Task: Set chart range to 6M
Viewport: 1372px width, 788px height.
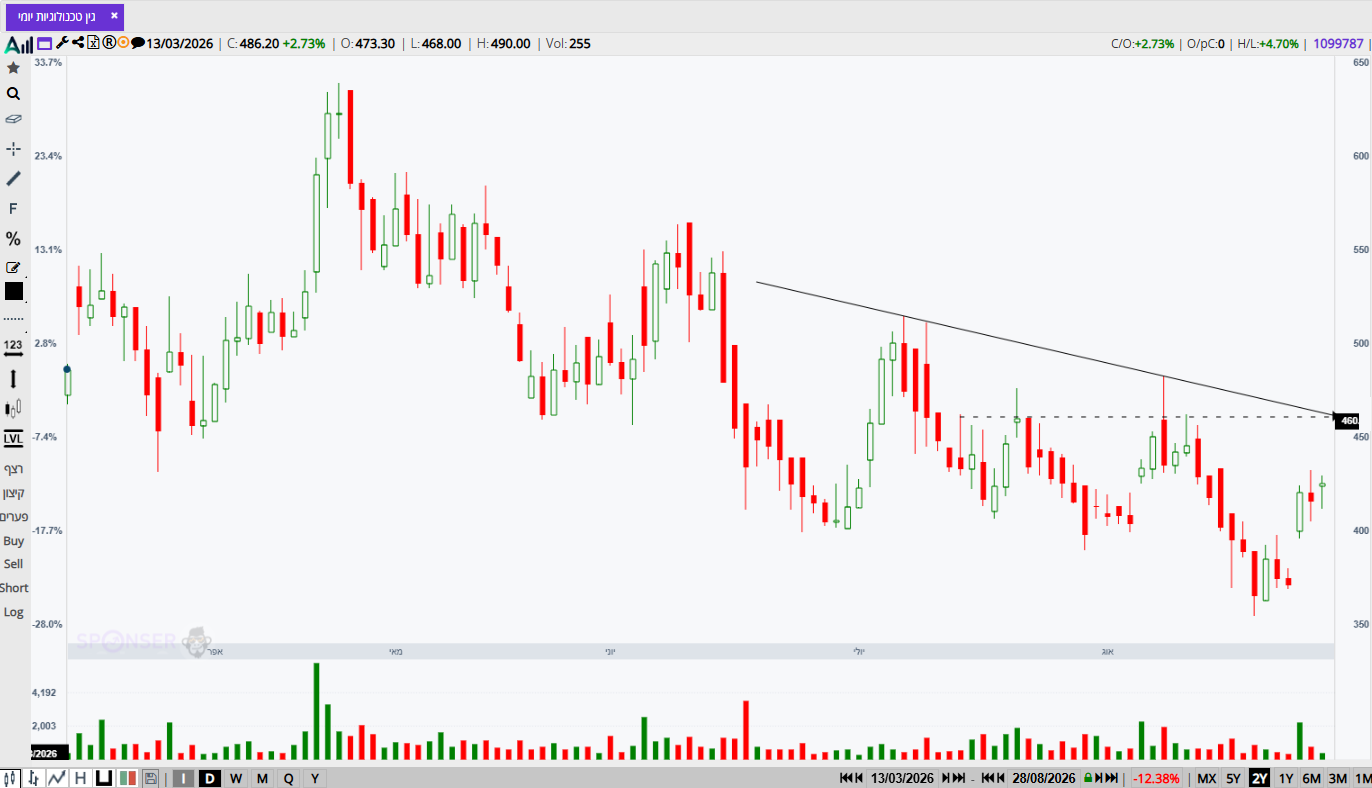Action: (x=1311, y=778)
